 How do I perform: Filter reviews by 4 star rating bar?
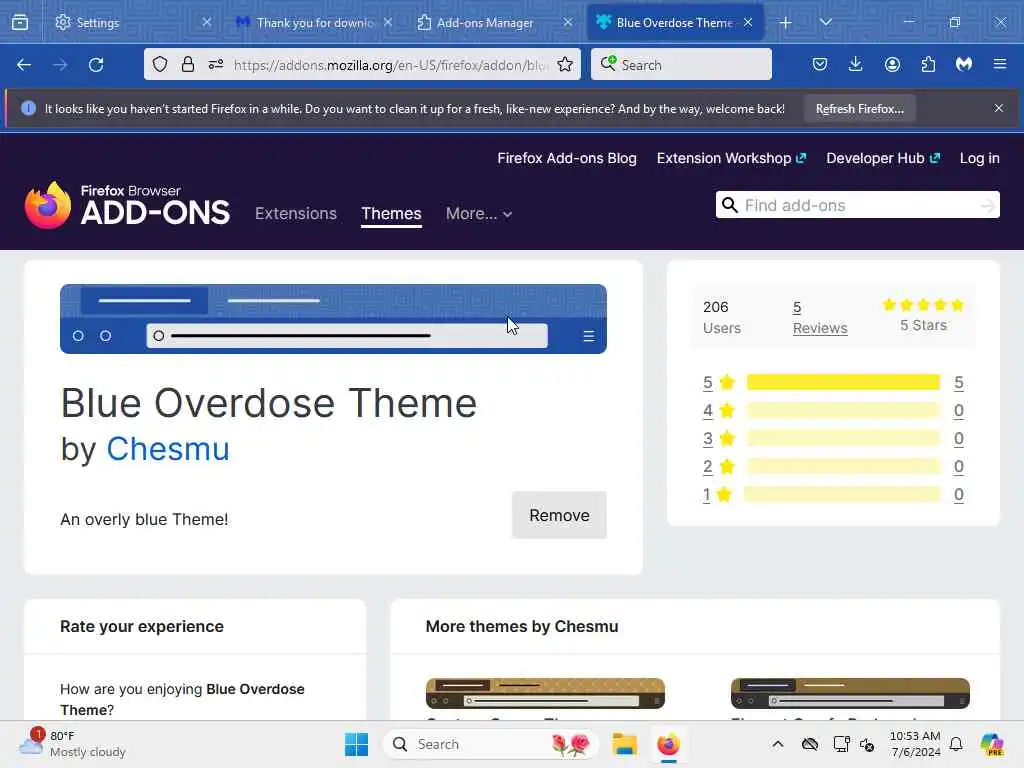coord(843,410)
